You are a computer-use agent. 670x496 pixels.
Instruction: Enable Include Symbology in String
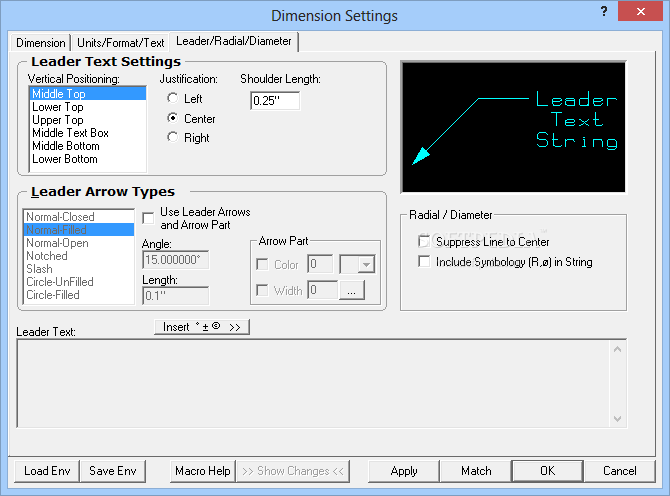(424, 261)
